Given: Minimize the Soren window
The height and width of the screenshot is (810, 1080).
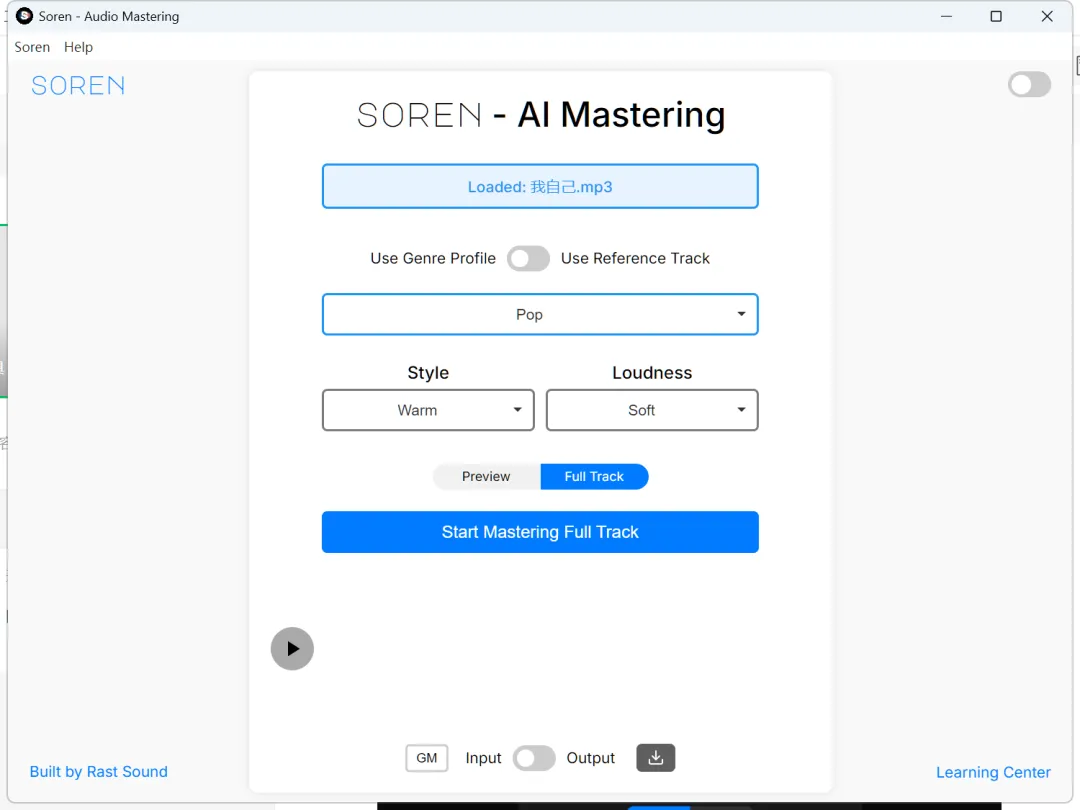Looking at the screenshot, I should tap(946, 16).
